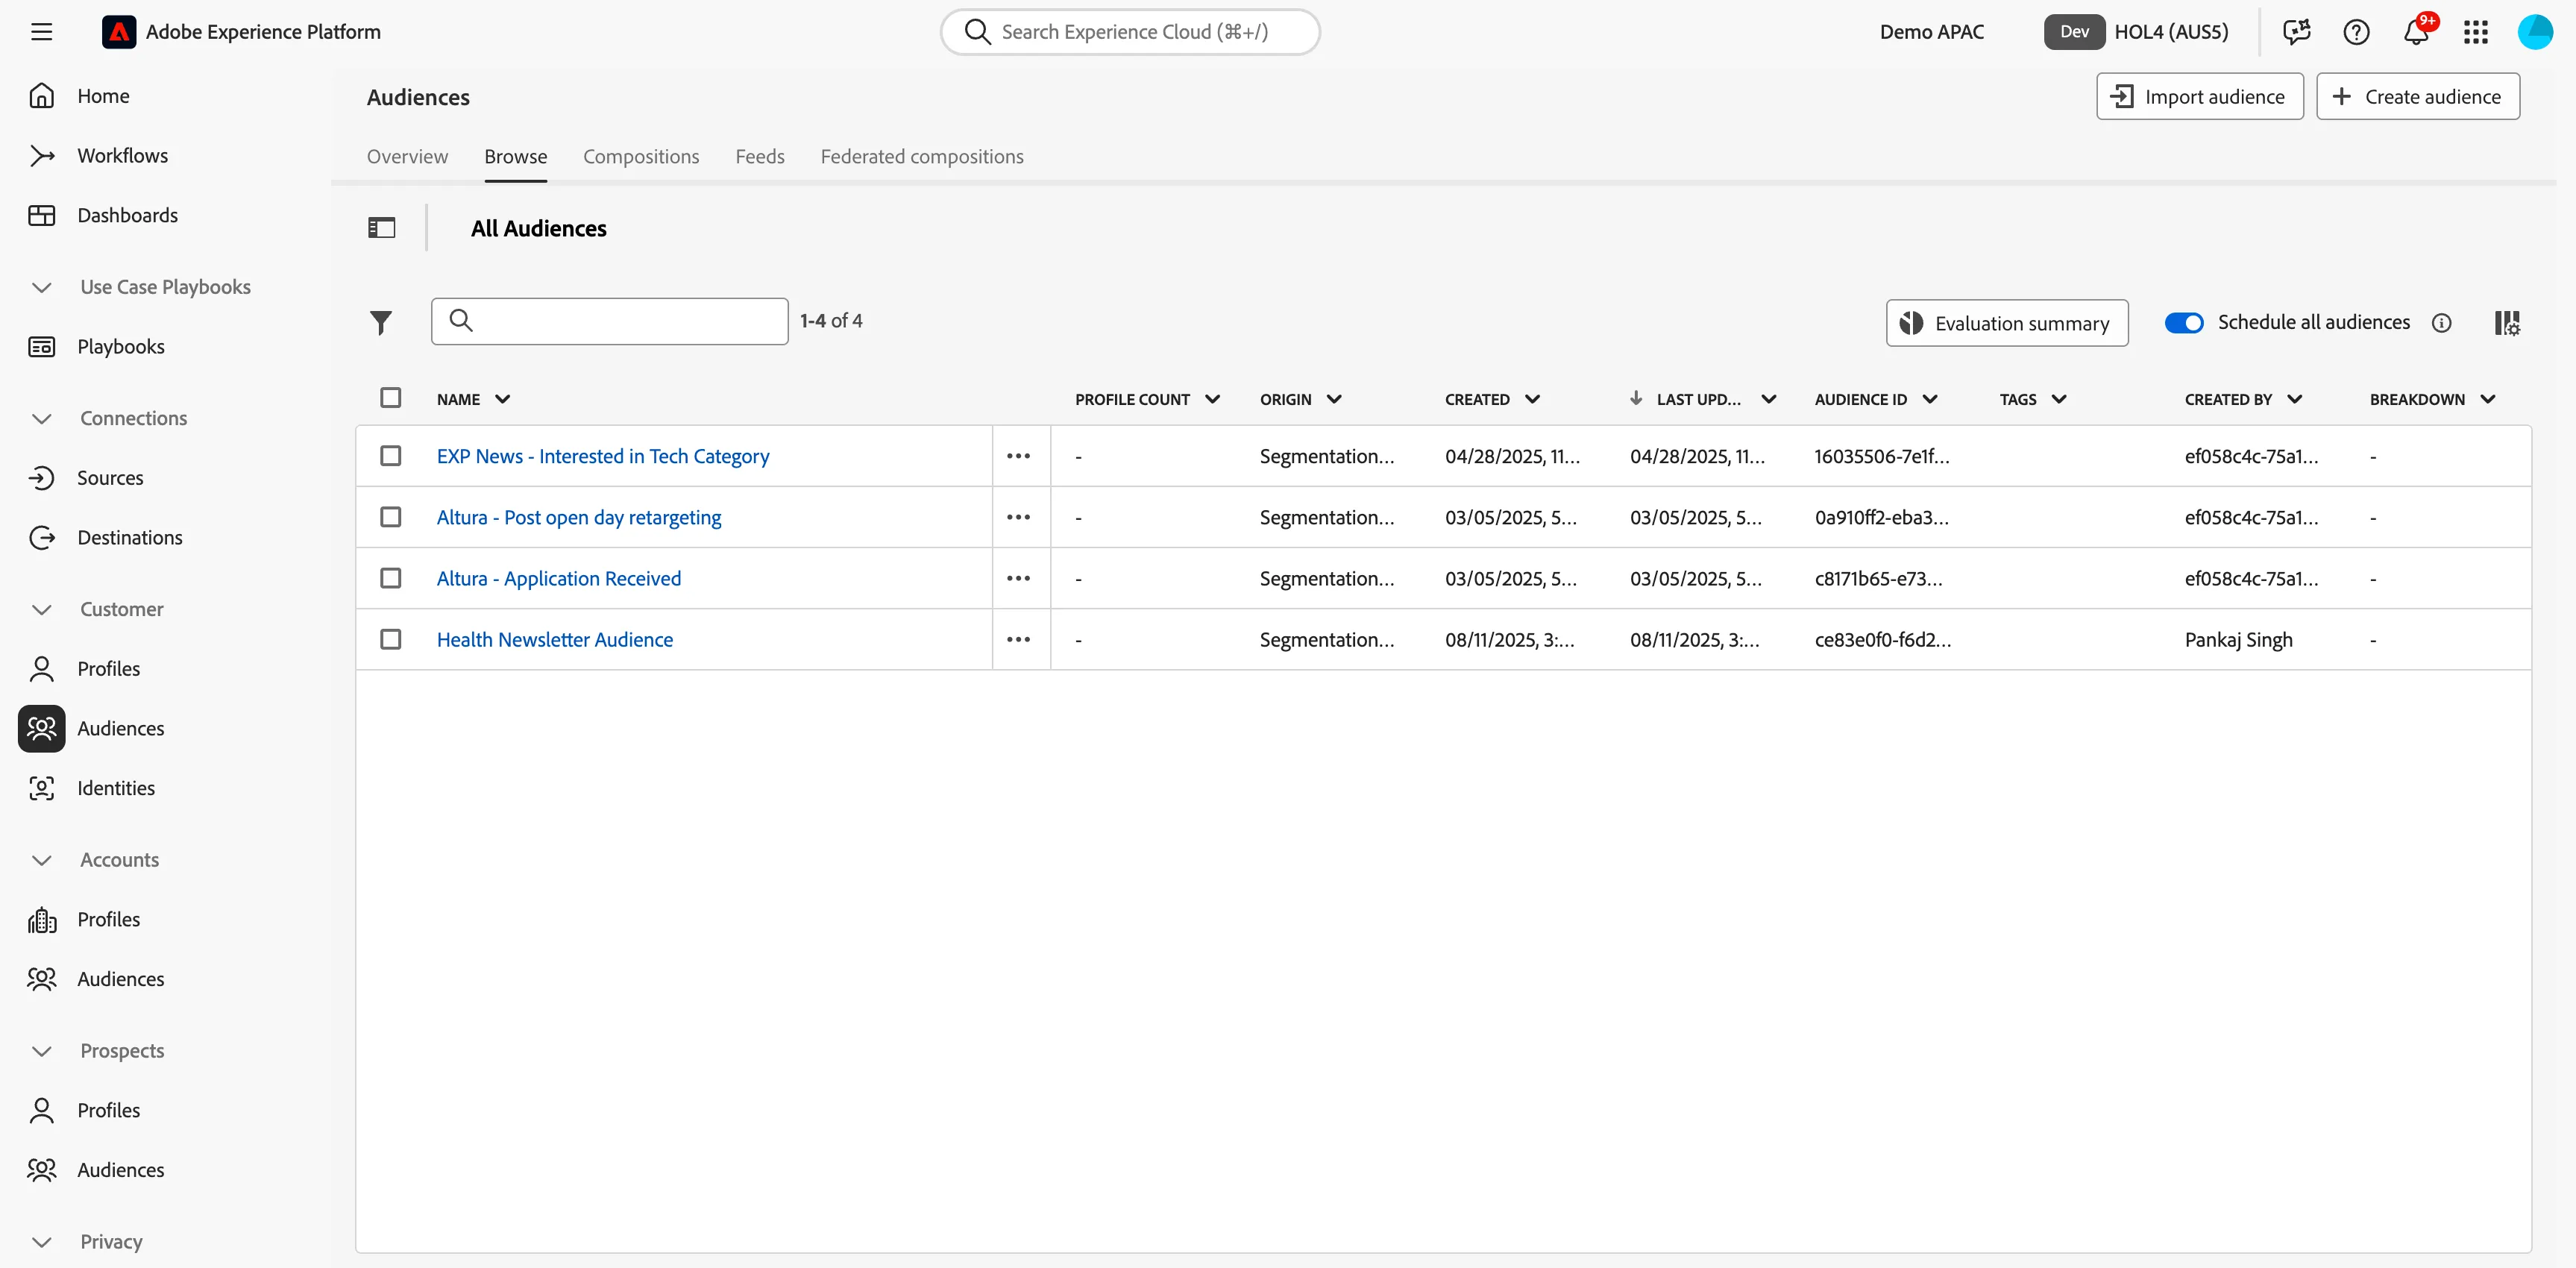Check the Altura Application Received checkbox
2576x1268 pixels.
click(x=391, y=578)
